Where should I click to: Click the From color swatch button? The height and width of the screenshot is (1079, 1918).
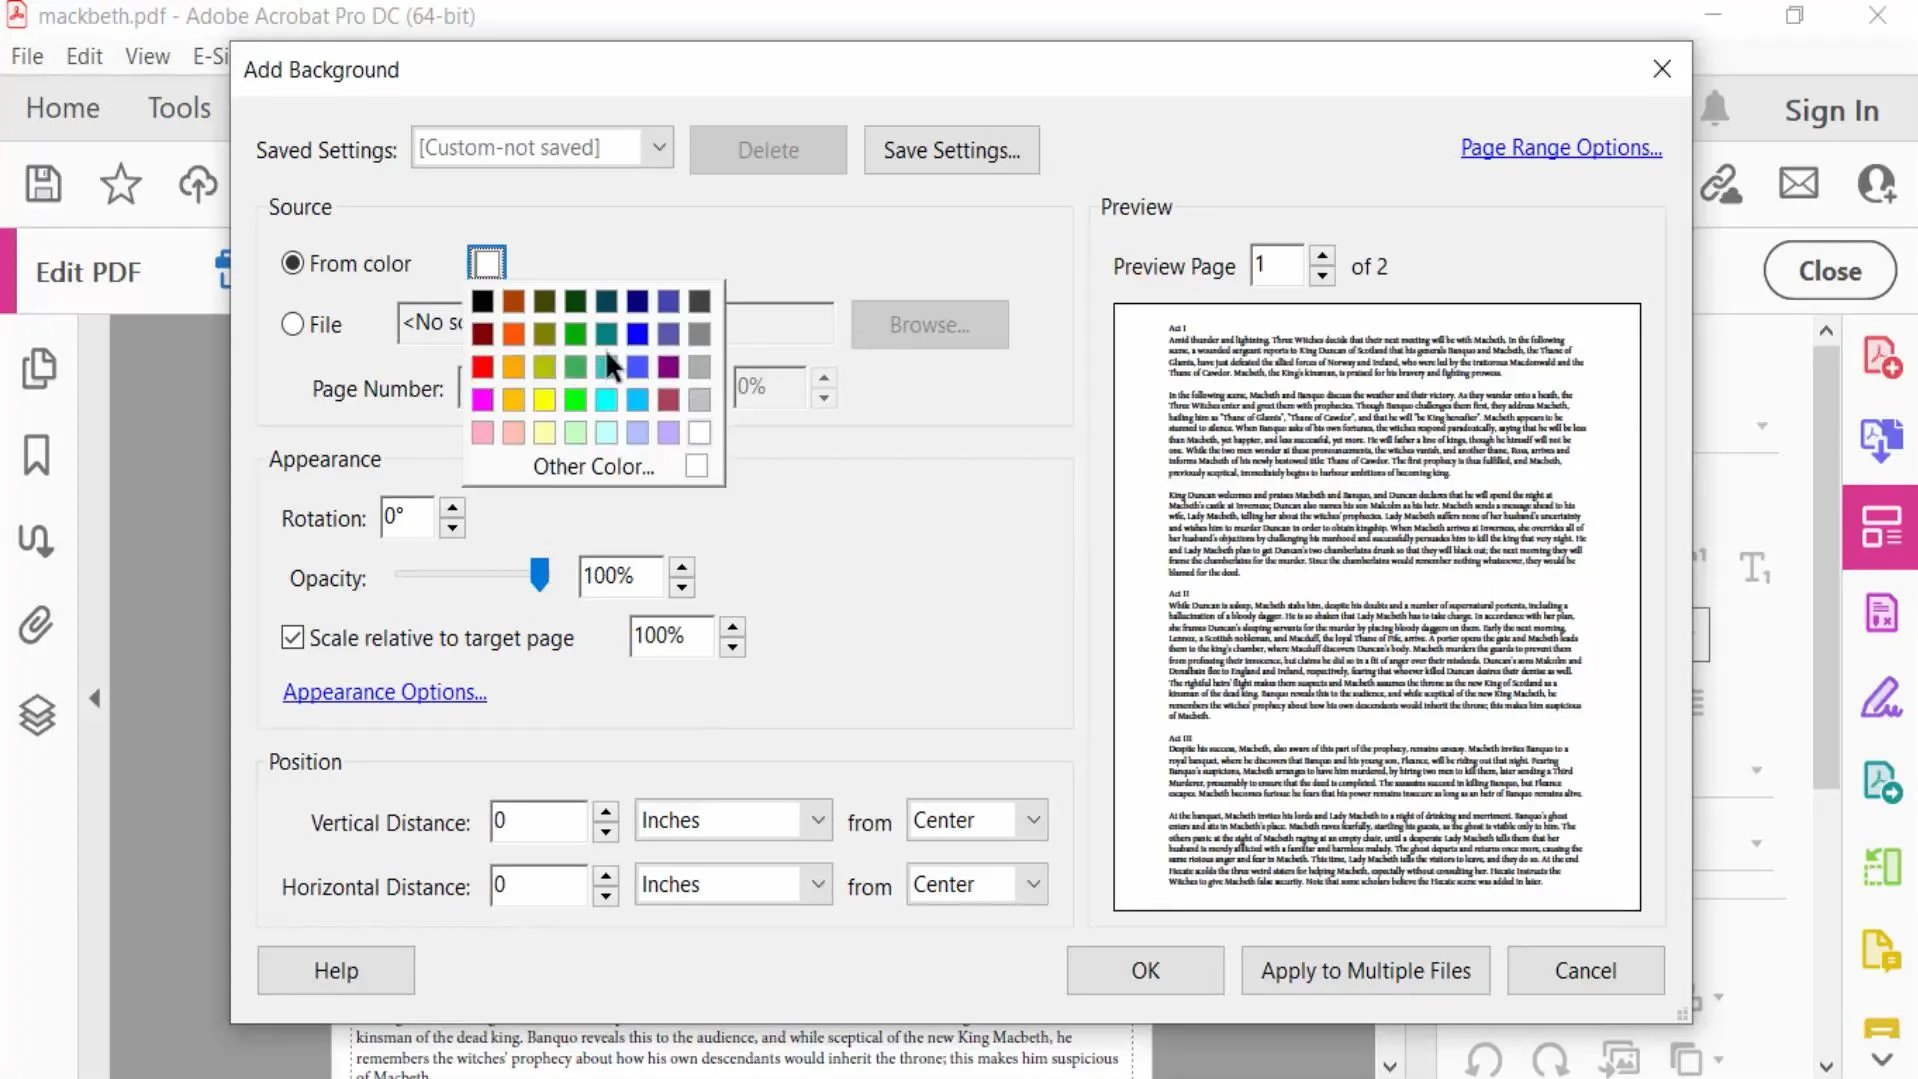487,263
